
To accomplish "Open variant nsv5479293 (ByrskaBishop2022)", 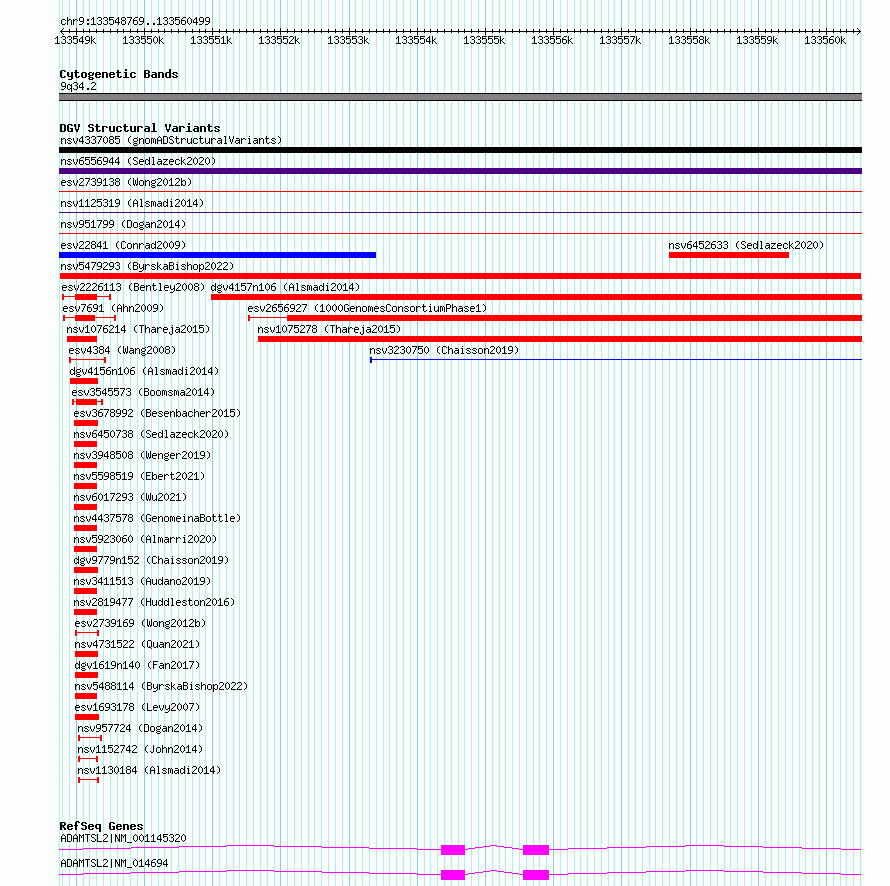I will click(147, 266).
